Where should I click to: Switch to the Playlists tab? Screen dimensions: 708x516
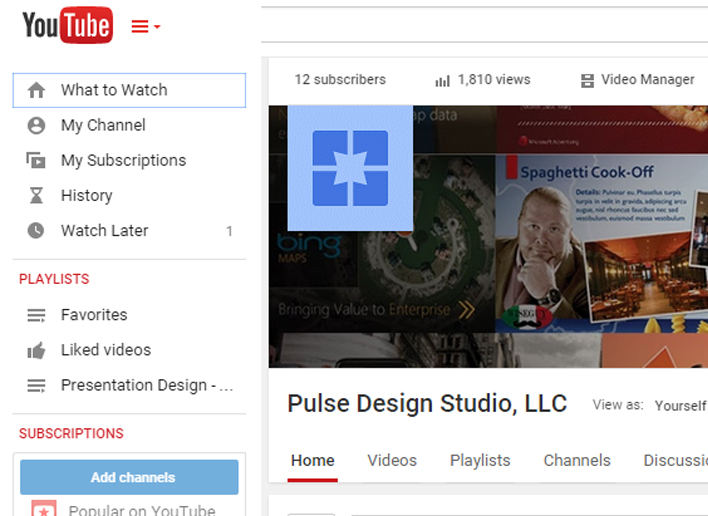tap(480, 460)
